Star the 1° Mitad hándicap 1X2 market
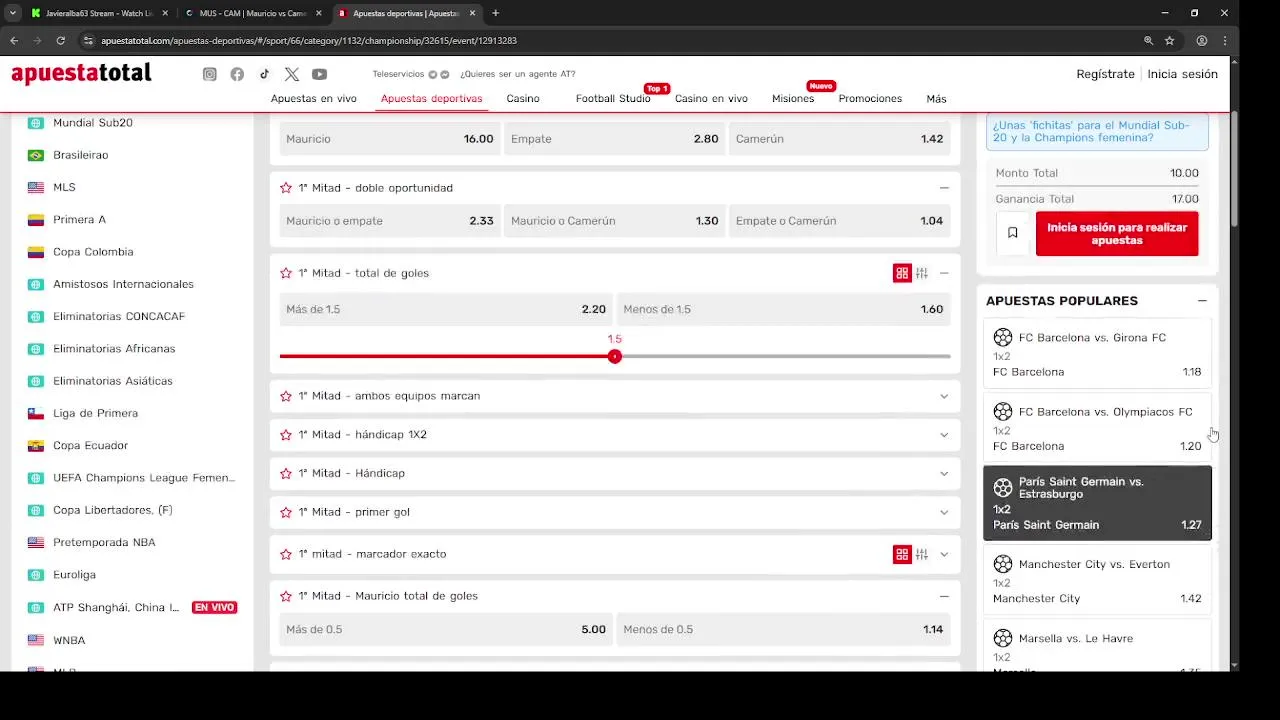 coord(286,435)
